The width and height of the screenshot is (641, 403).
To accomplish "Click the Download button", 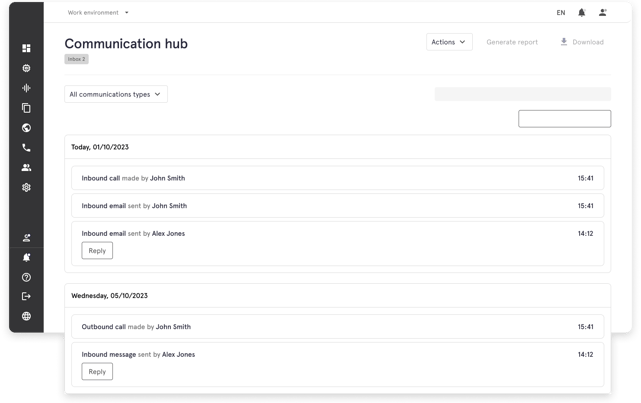I will pos(582,42).
